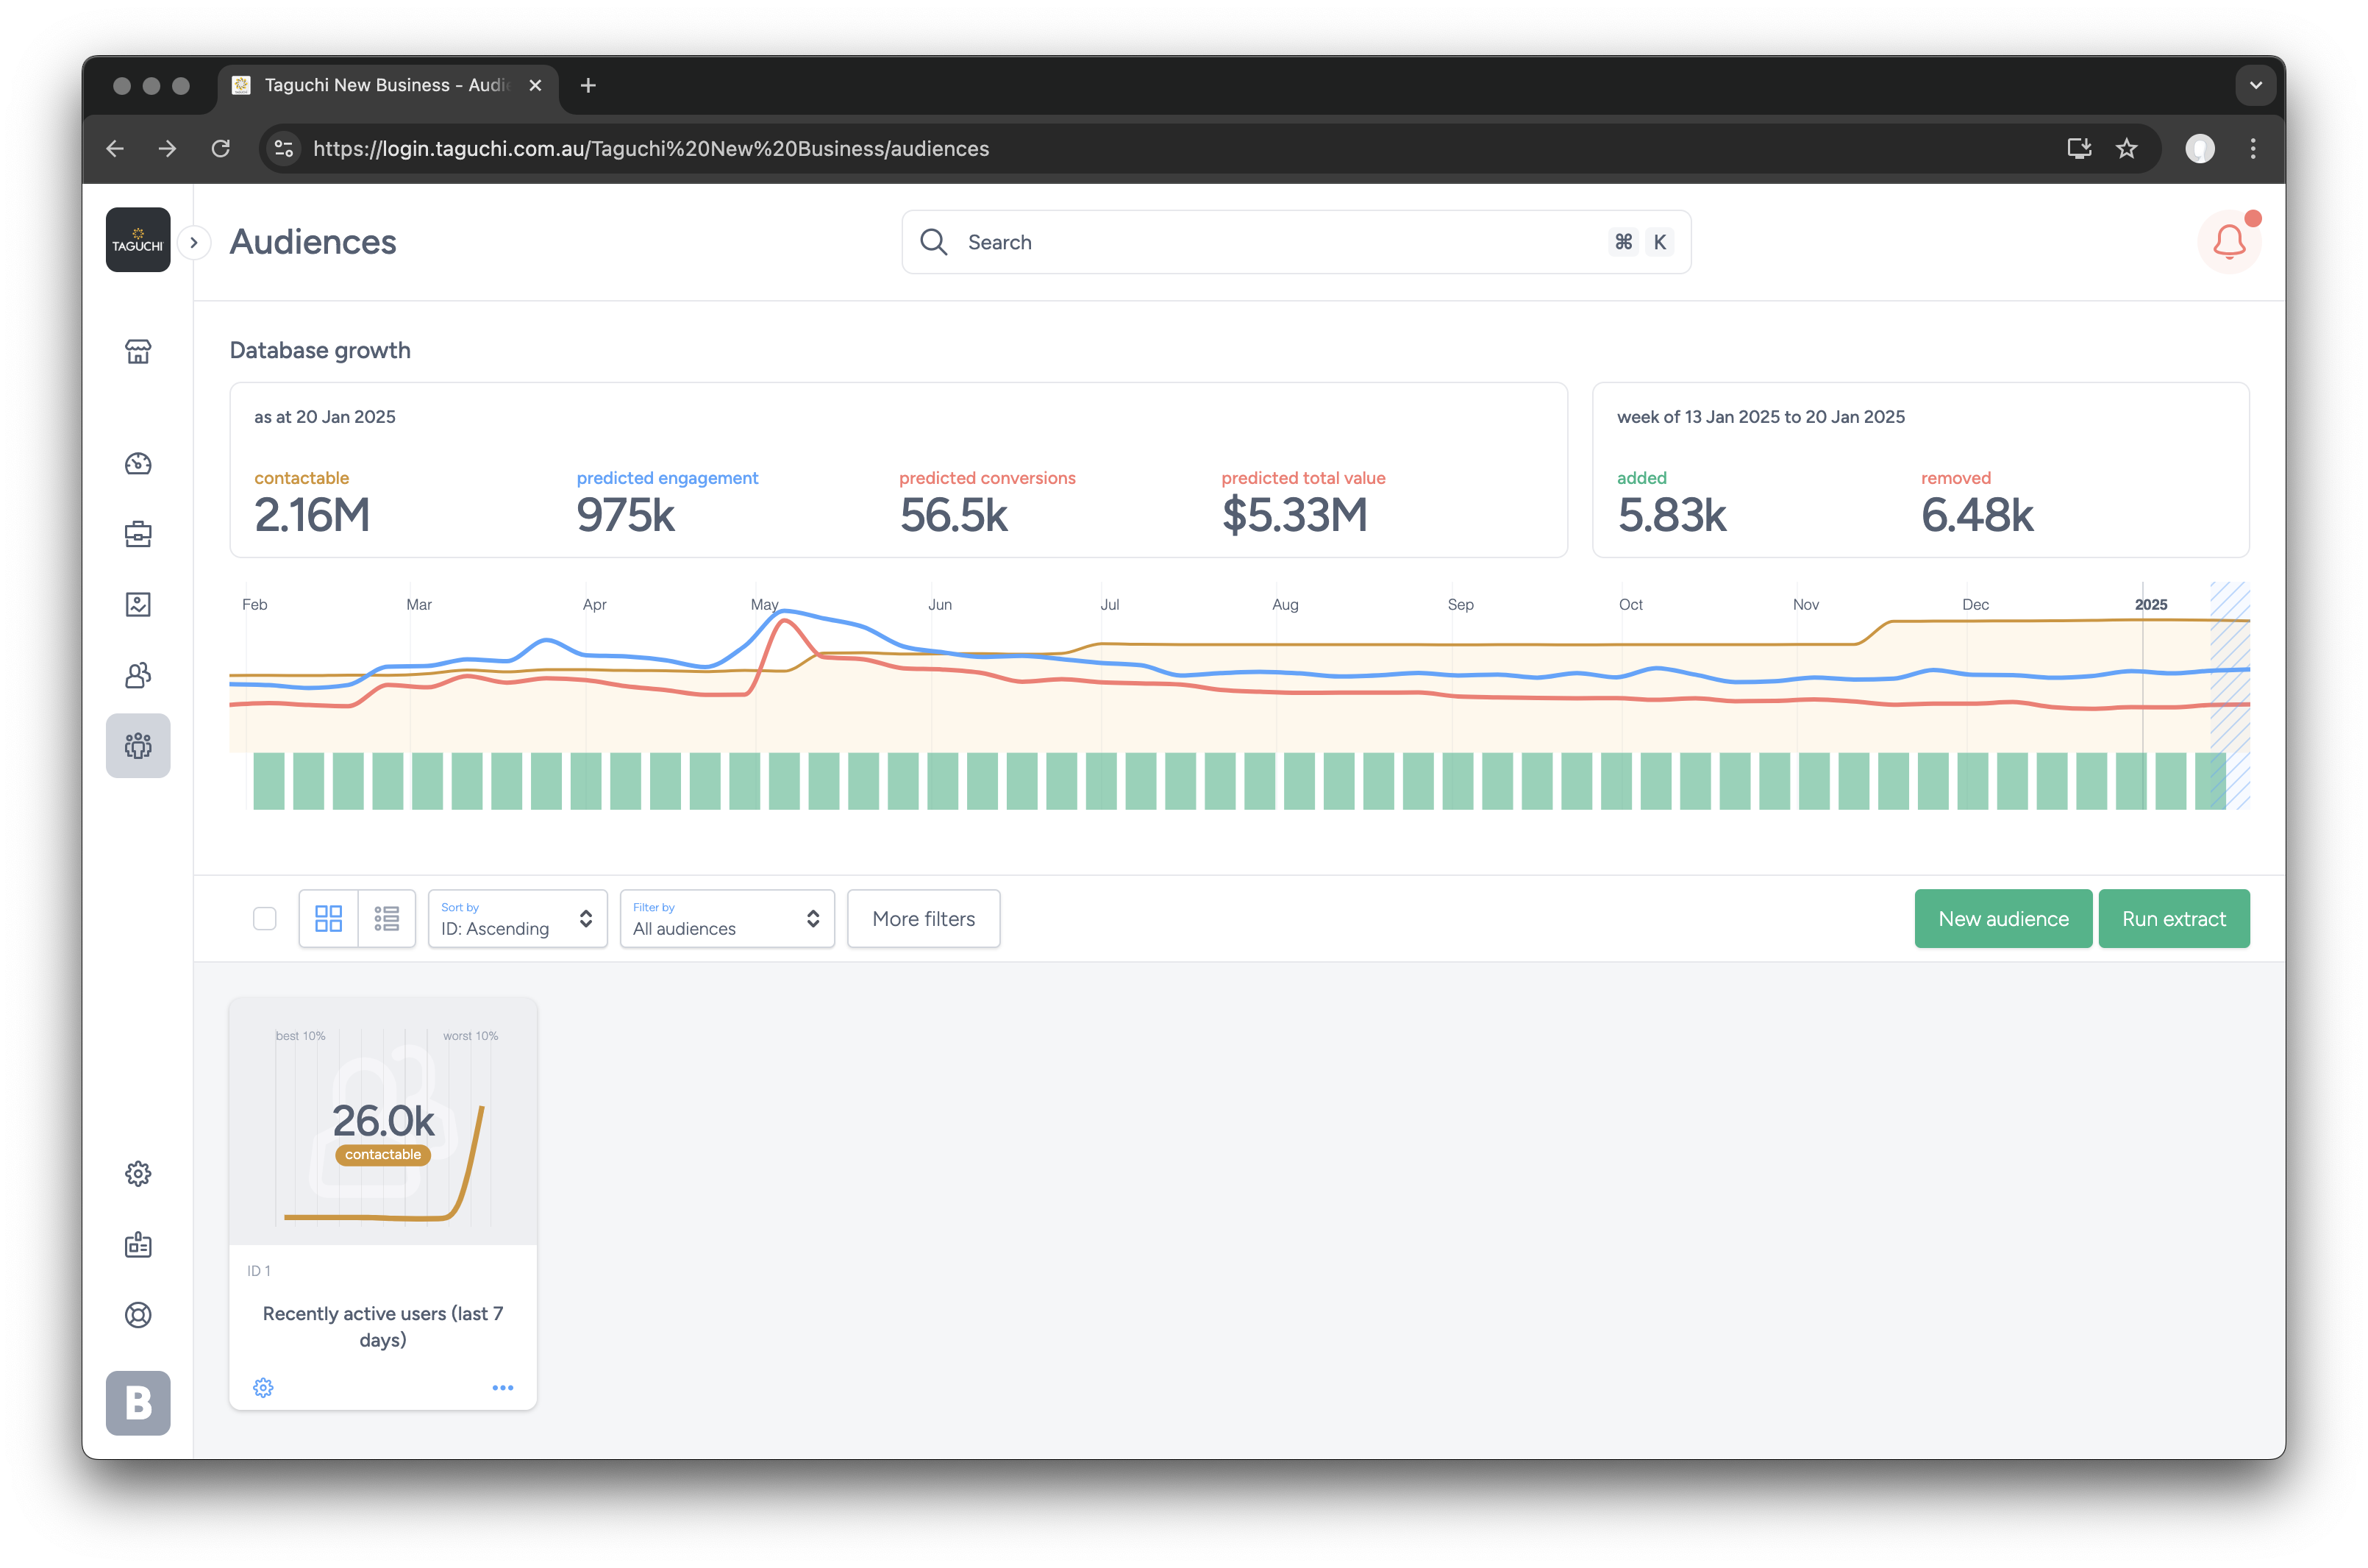
Task: Open the Sort by dropdown
Action: coord(518,918)
